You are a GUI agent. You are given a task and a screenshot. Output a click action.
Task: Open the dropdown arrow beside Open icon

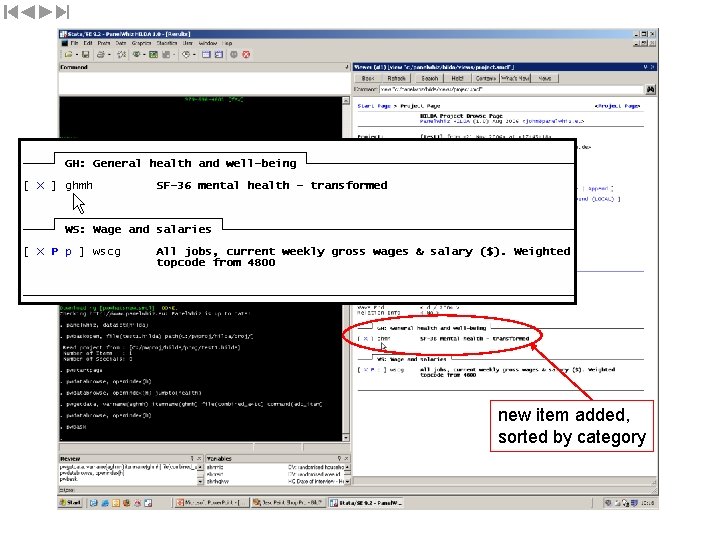[77, 55]
